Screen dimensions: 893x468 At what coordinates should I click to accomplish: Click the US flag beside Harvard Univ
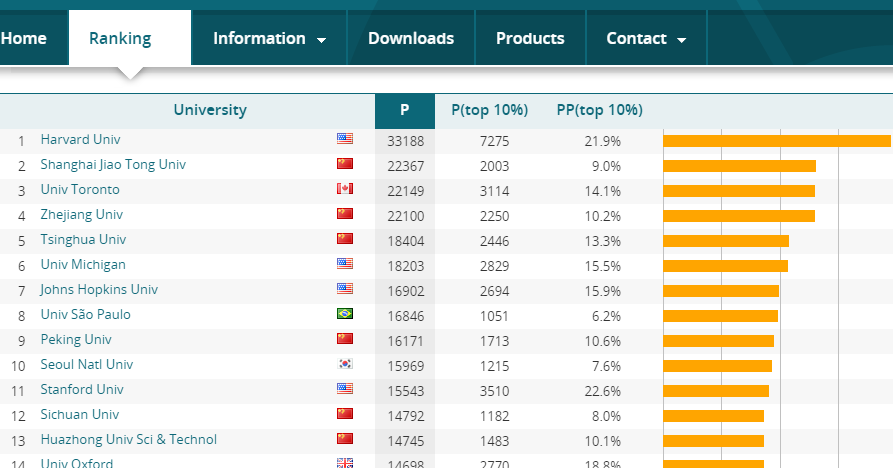click(345, 138)
